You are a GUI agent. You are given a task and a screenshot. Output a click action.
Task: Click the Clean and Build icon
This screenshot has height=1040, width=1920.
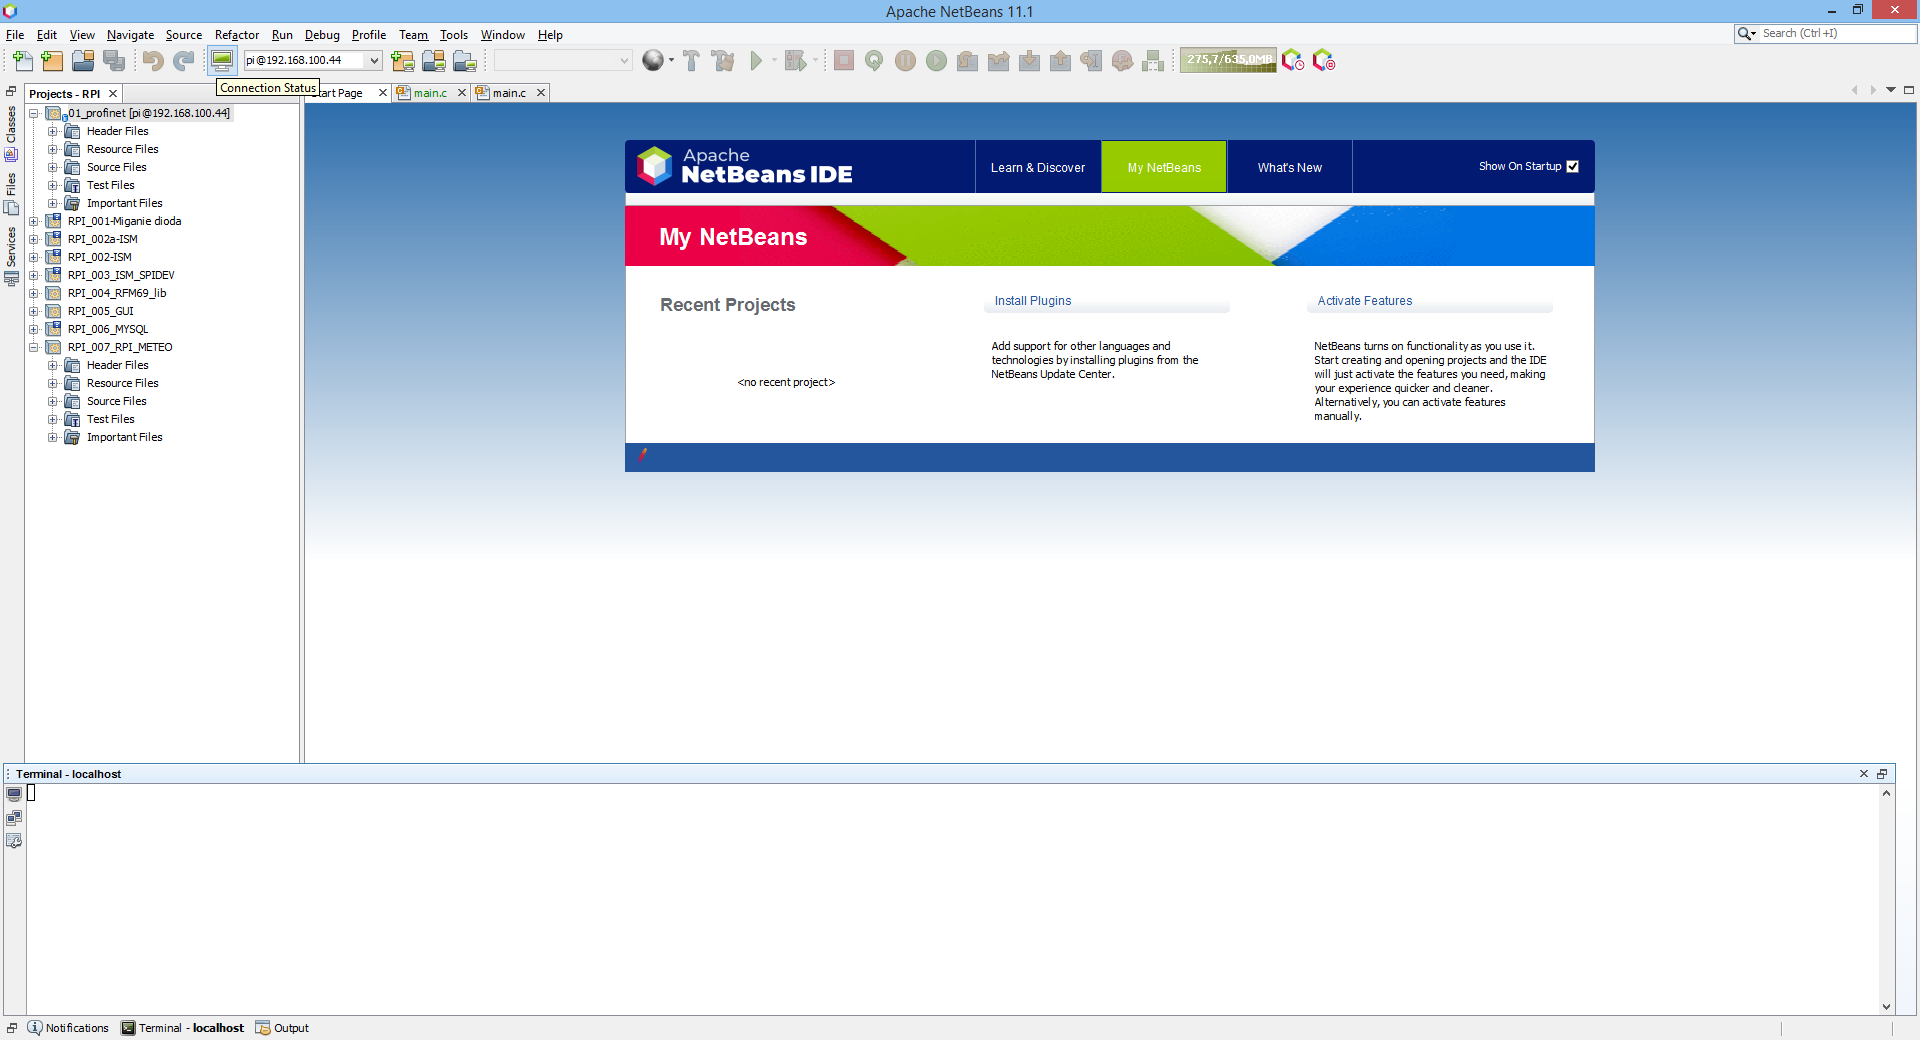723,61
